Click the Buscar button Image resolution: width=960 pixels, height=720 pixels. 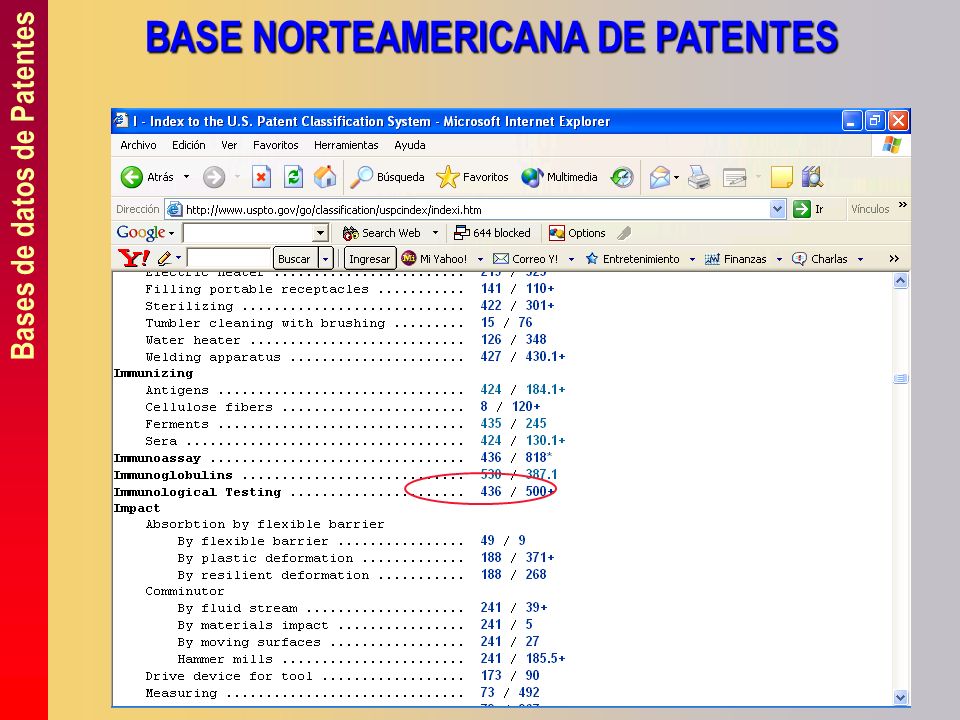[x=294, y=259]
